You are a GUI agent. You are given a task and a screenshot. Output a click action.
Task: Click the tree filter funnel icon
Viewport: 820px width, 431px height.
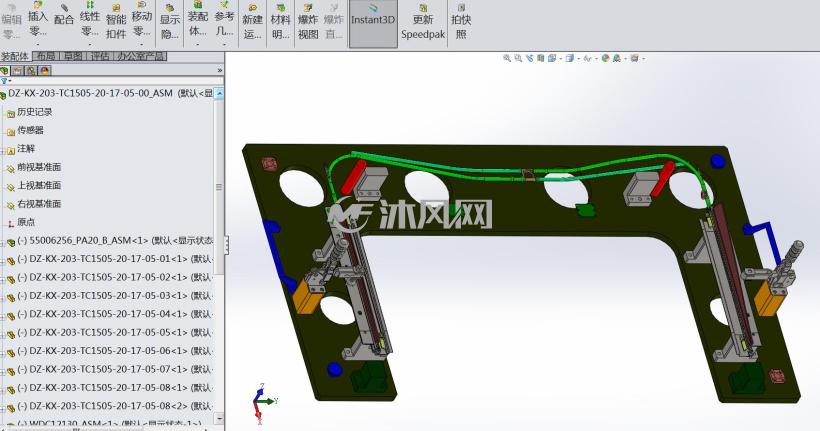click(x=5, y=81)
